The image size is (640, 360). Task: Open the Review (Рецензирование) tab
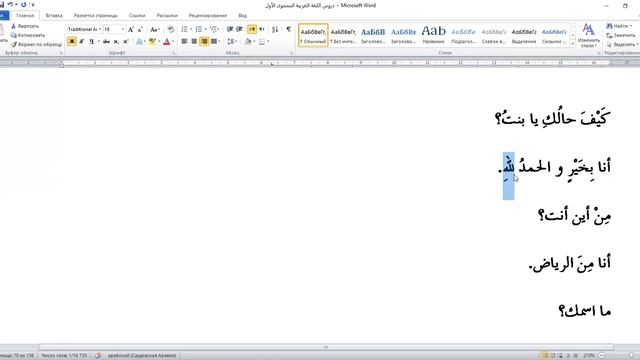pos(208,16)
